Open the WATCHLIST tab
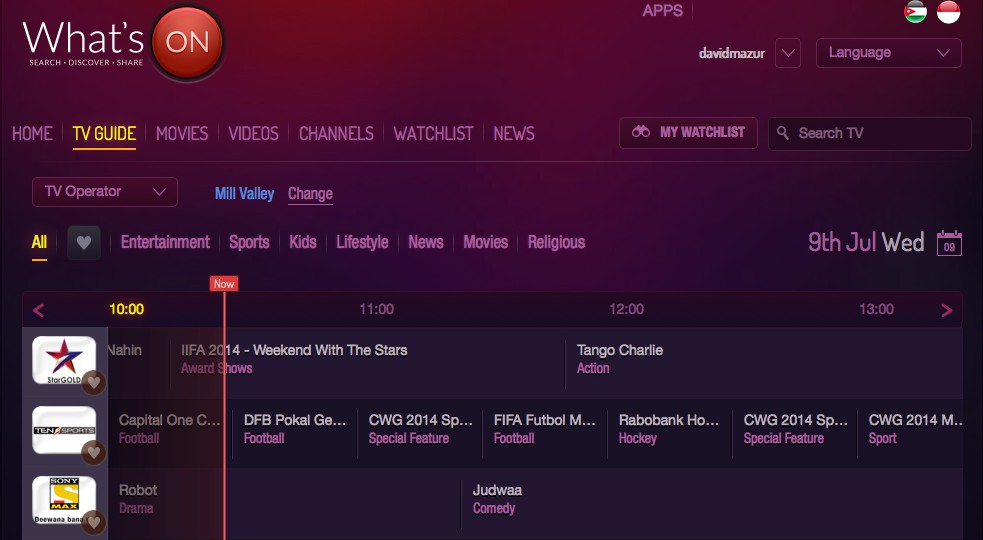This screenshot has height=540, width=983. tap(433, 134)
